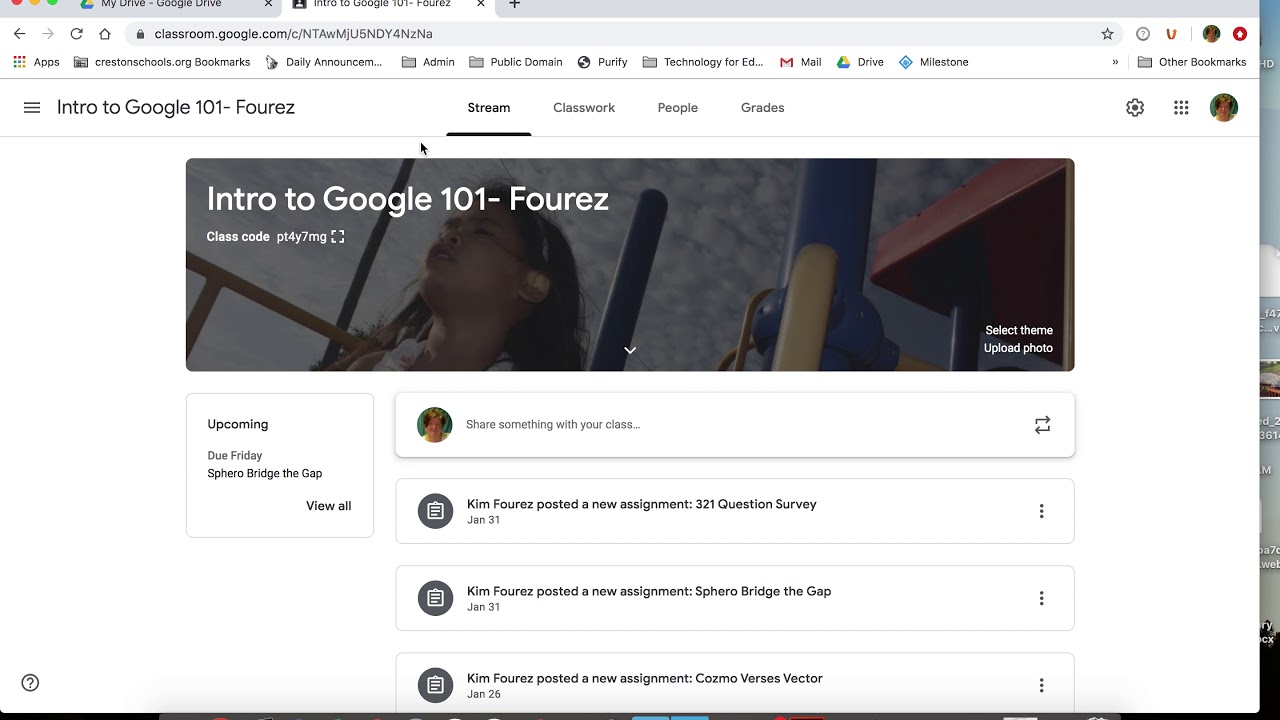Open Sphero Bridge the Gap upcoming item
The image size is (1280, 720).
click(265, 473)
